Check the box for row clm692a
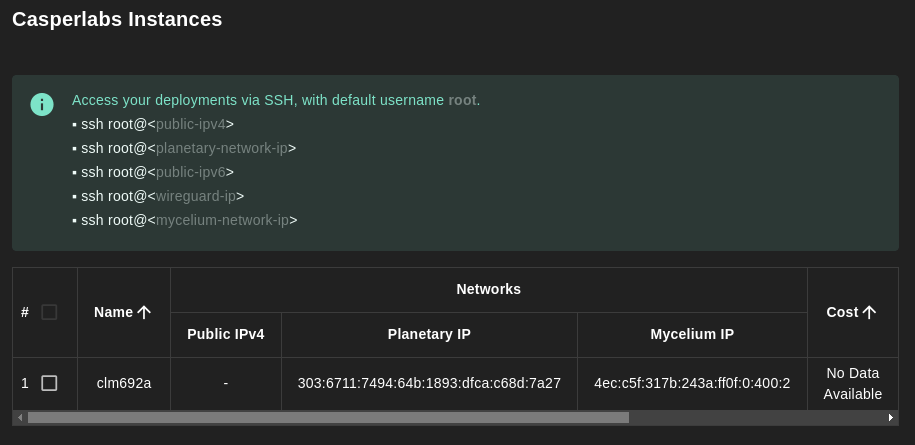The width and height of the screenshot is (915, 445). pyautogui.click(x=49, y=383)
